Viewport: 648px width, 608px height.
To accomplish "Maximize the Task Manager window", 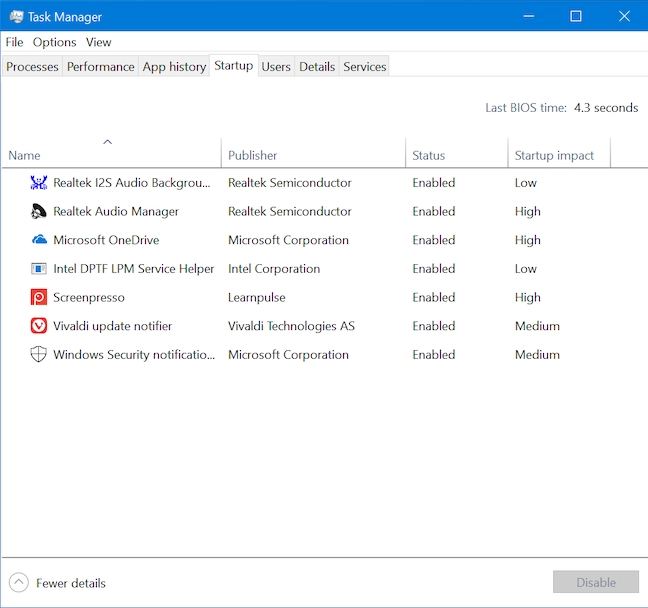I will (576, 16).
